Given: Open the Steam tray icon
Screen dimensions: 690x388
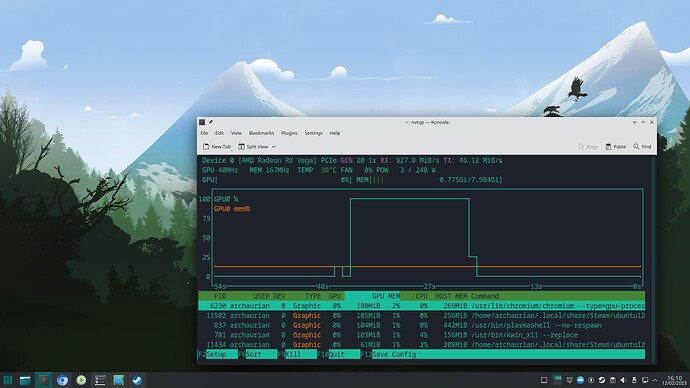Looking at the screenshot, I should 602,380.
